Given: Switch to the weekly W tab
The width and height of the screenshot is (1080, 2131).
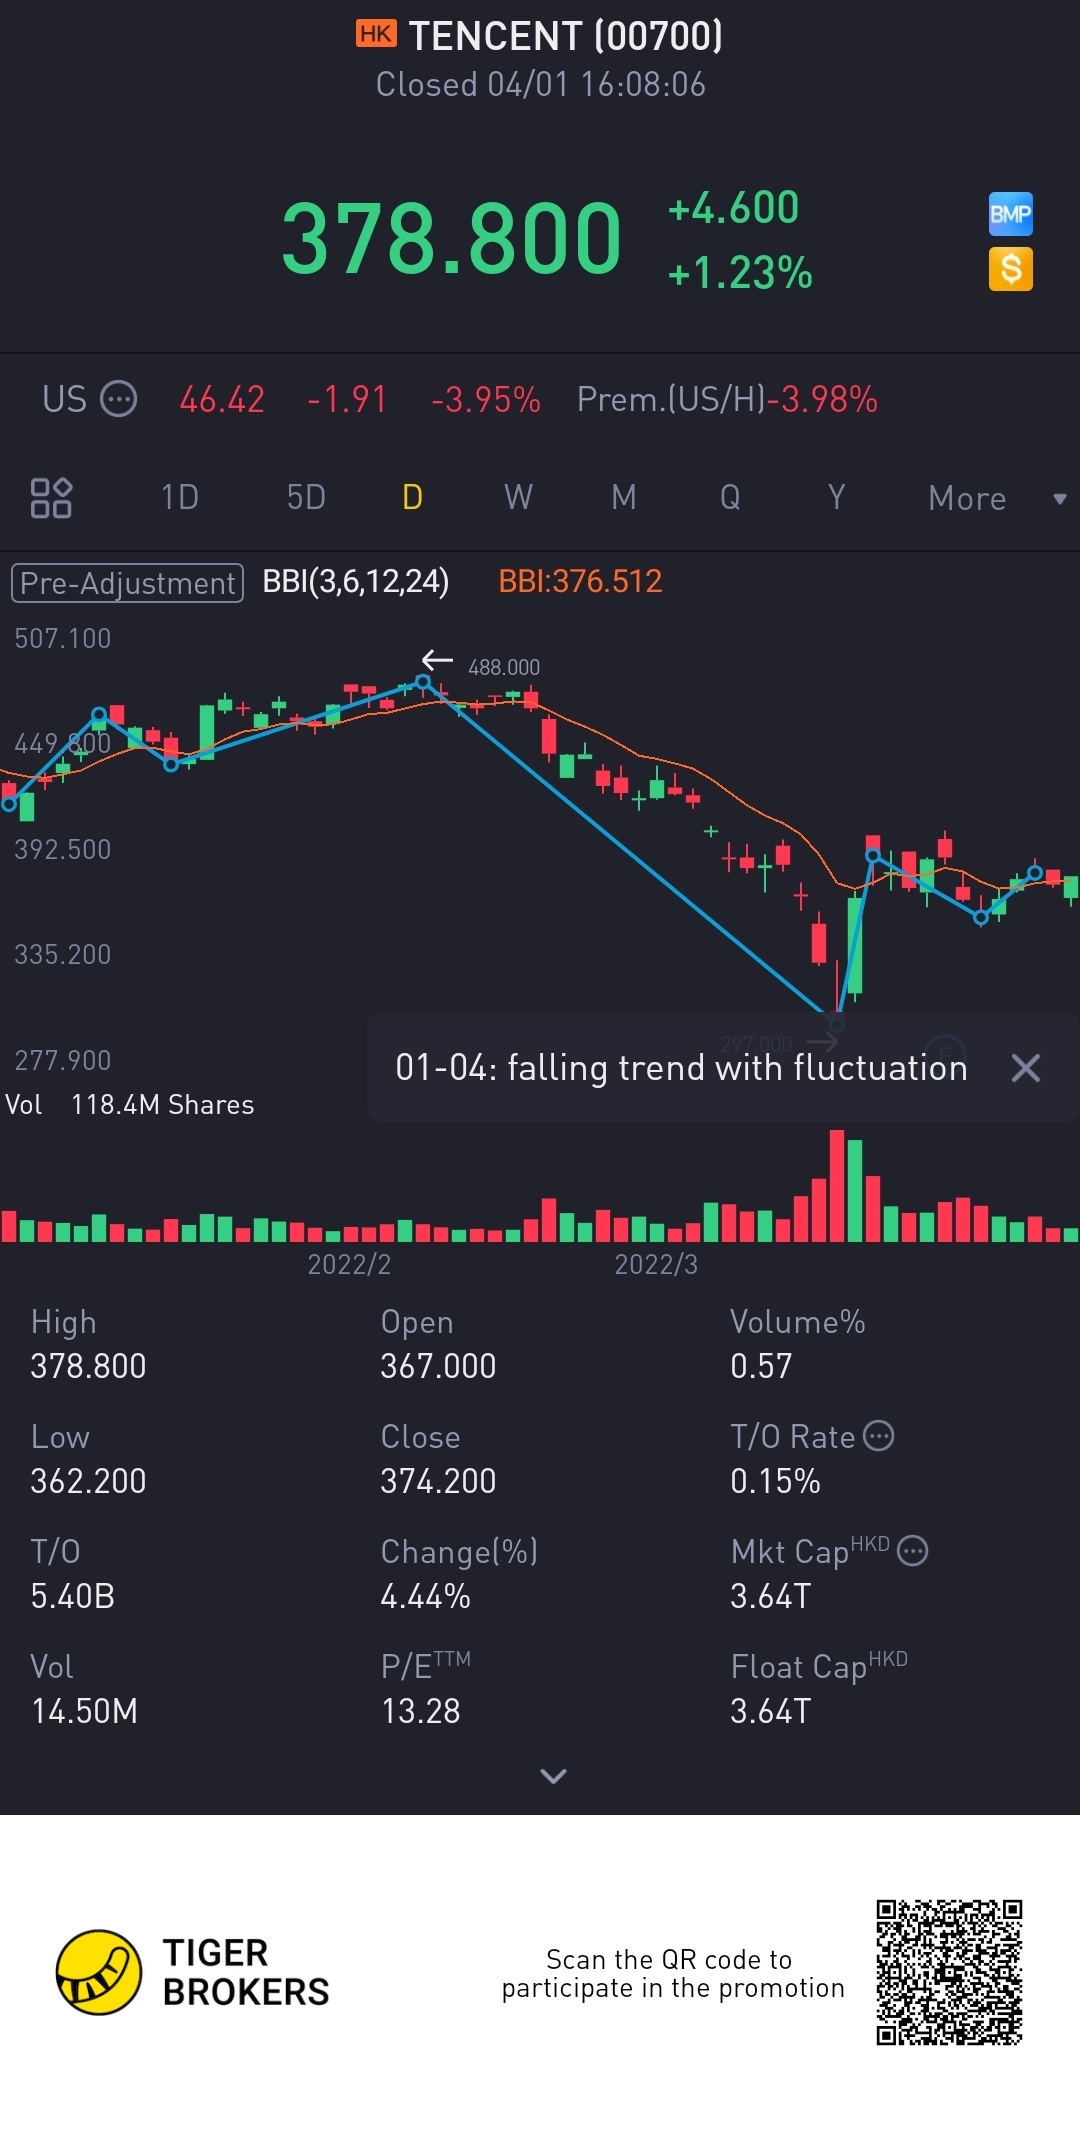Looking at the screenshot, I should pos(518,498).
